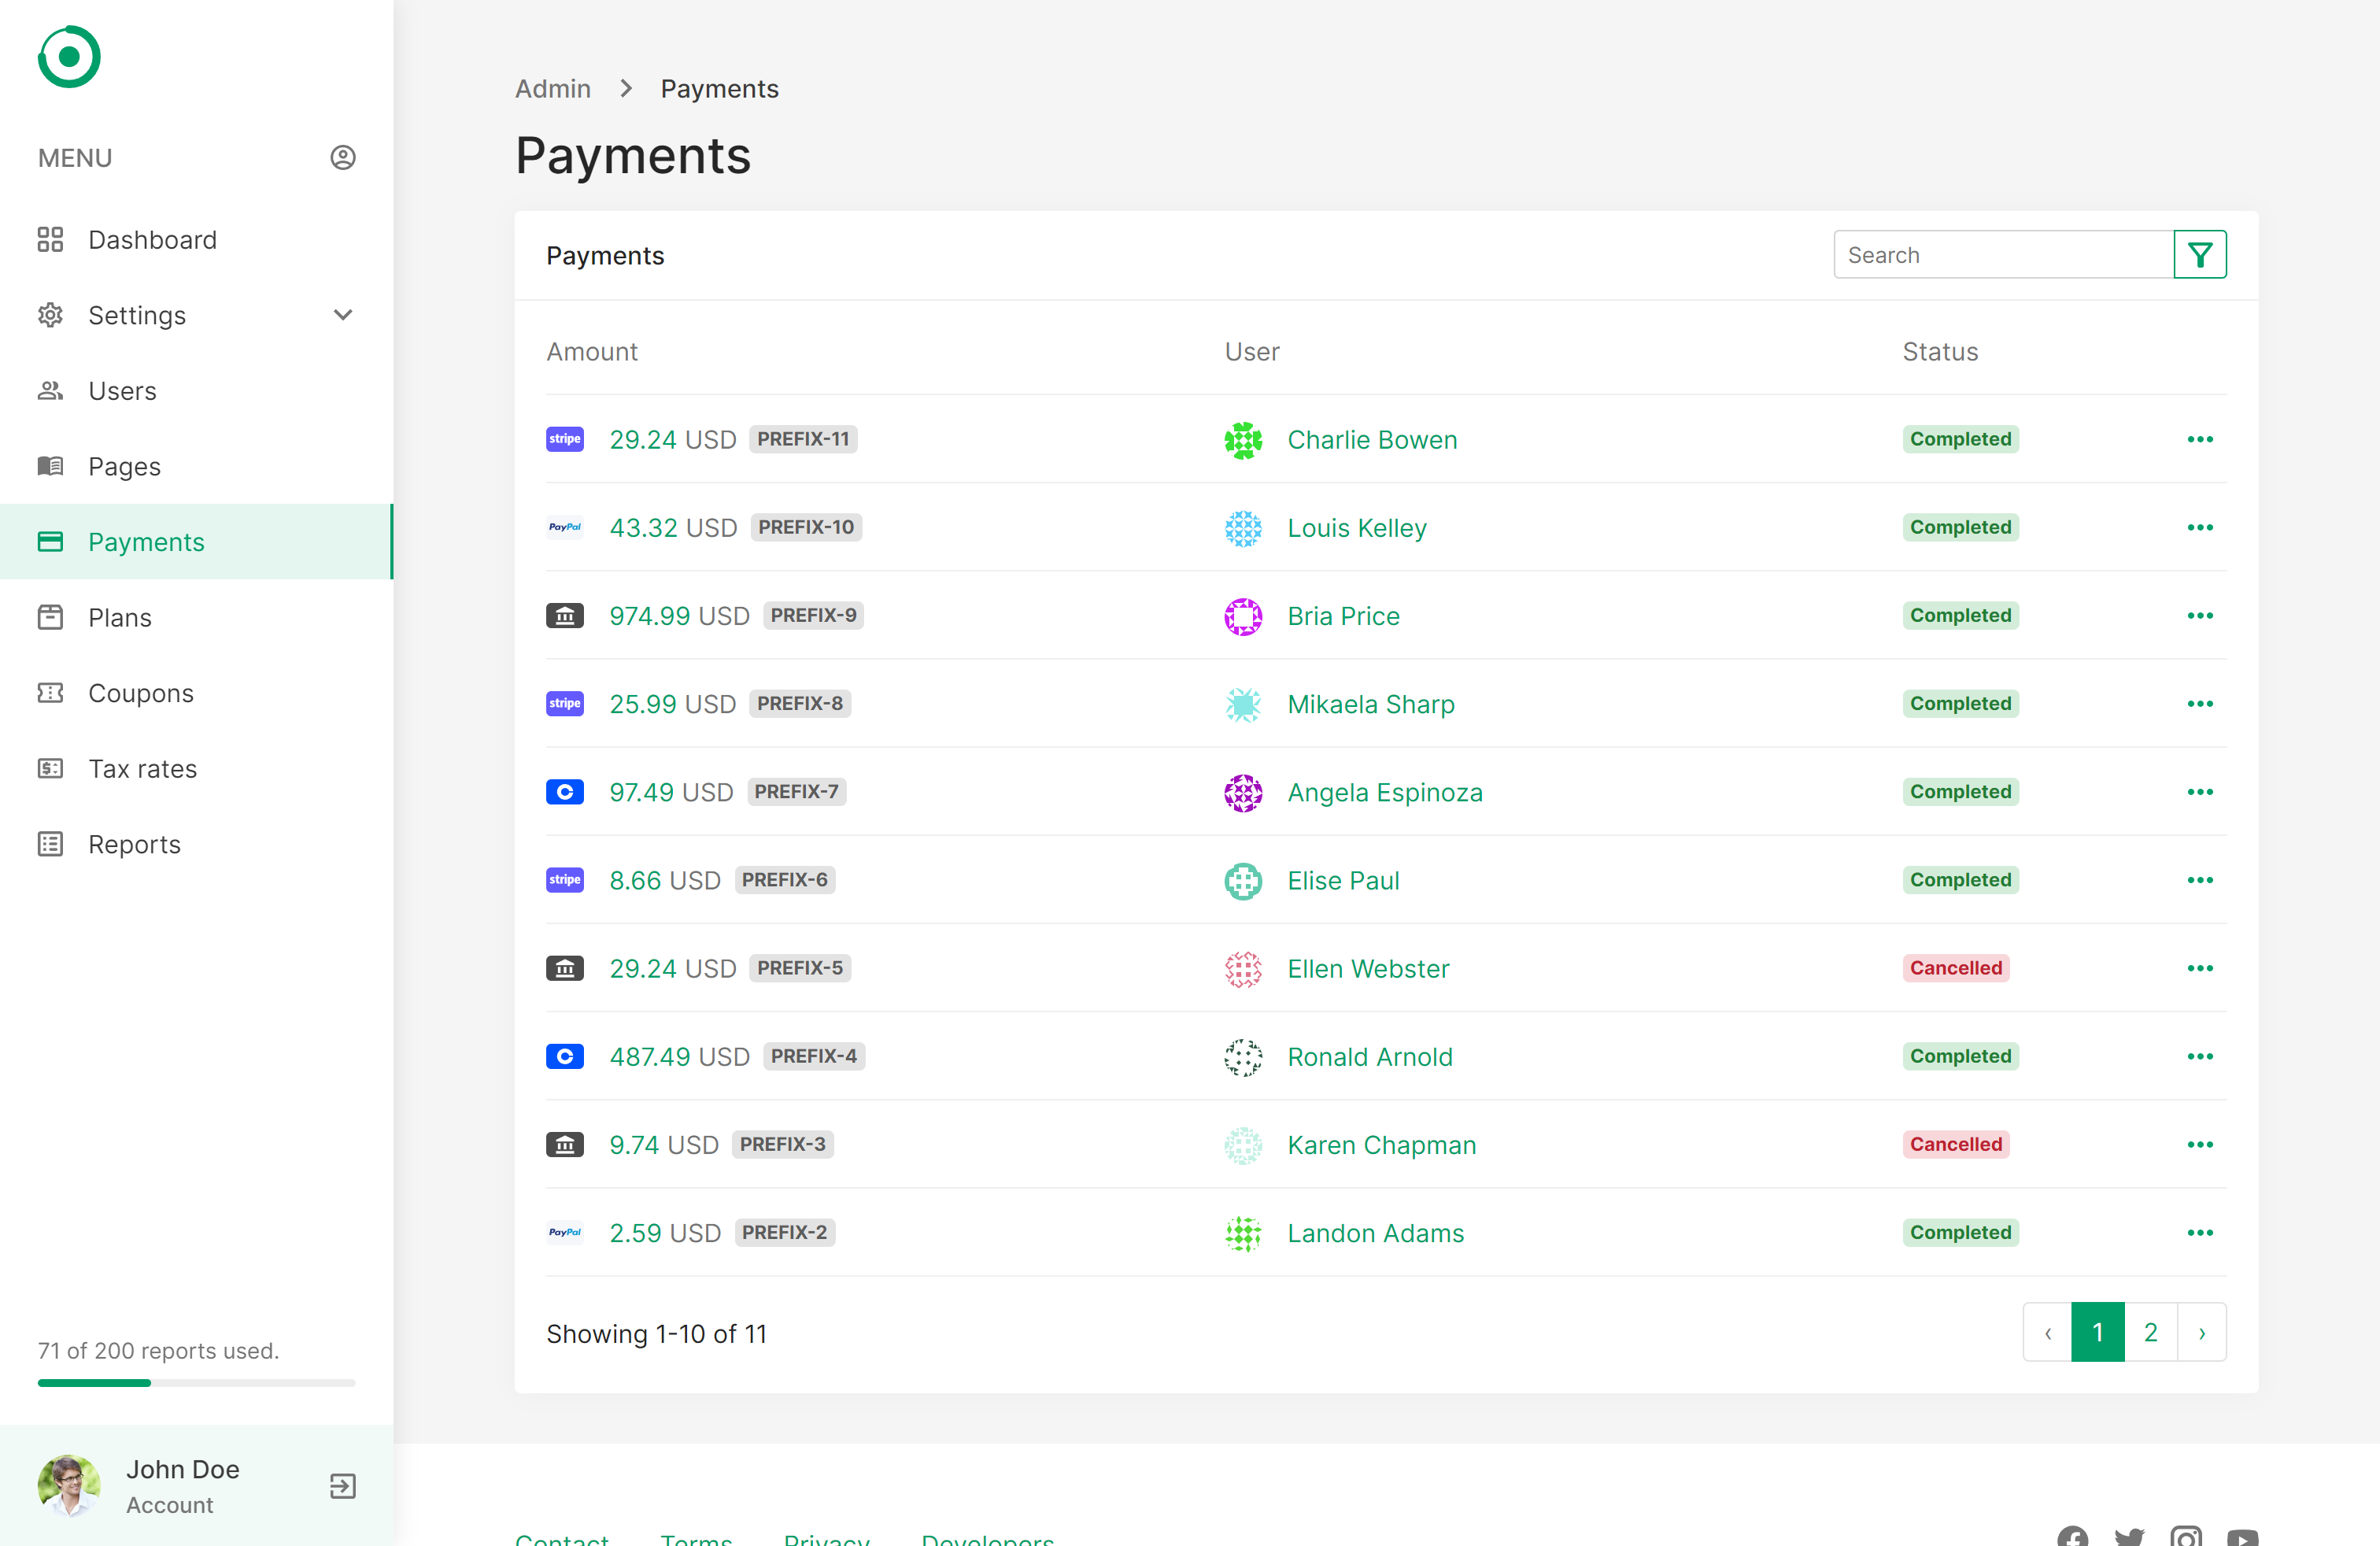Image resolution: width=2380 pixels, height=1546 pixels.
Task: Click the filter funnel icon beside Search
Action: [2199, 255]
